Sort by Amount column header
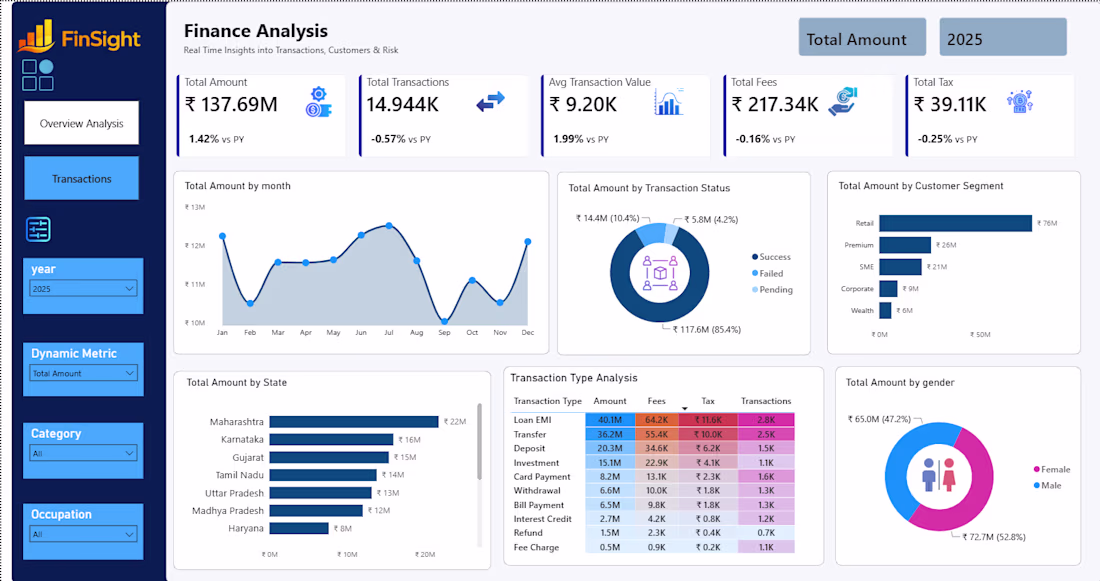1100x581 pixels. pos(610,401)
